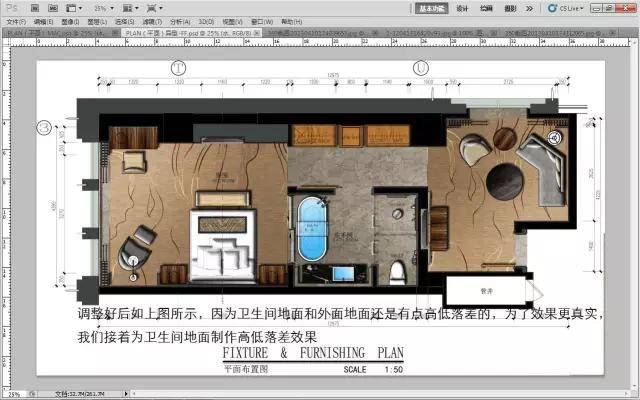Open Mini Bridge from the application bar
Image resolution: width=640 pixels, height=400 pixels.
52,7
